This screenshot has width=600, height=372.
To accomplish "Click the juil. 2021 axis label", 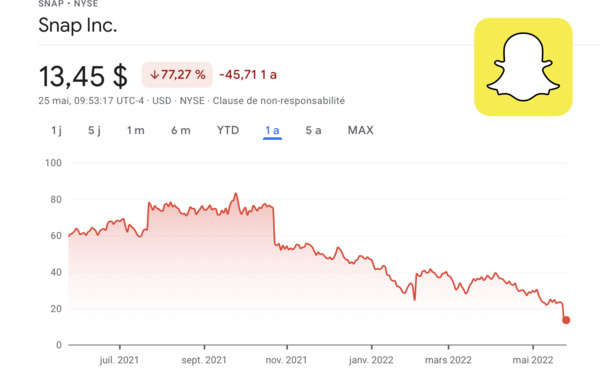I will point(119,360).
